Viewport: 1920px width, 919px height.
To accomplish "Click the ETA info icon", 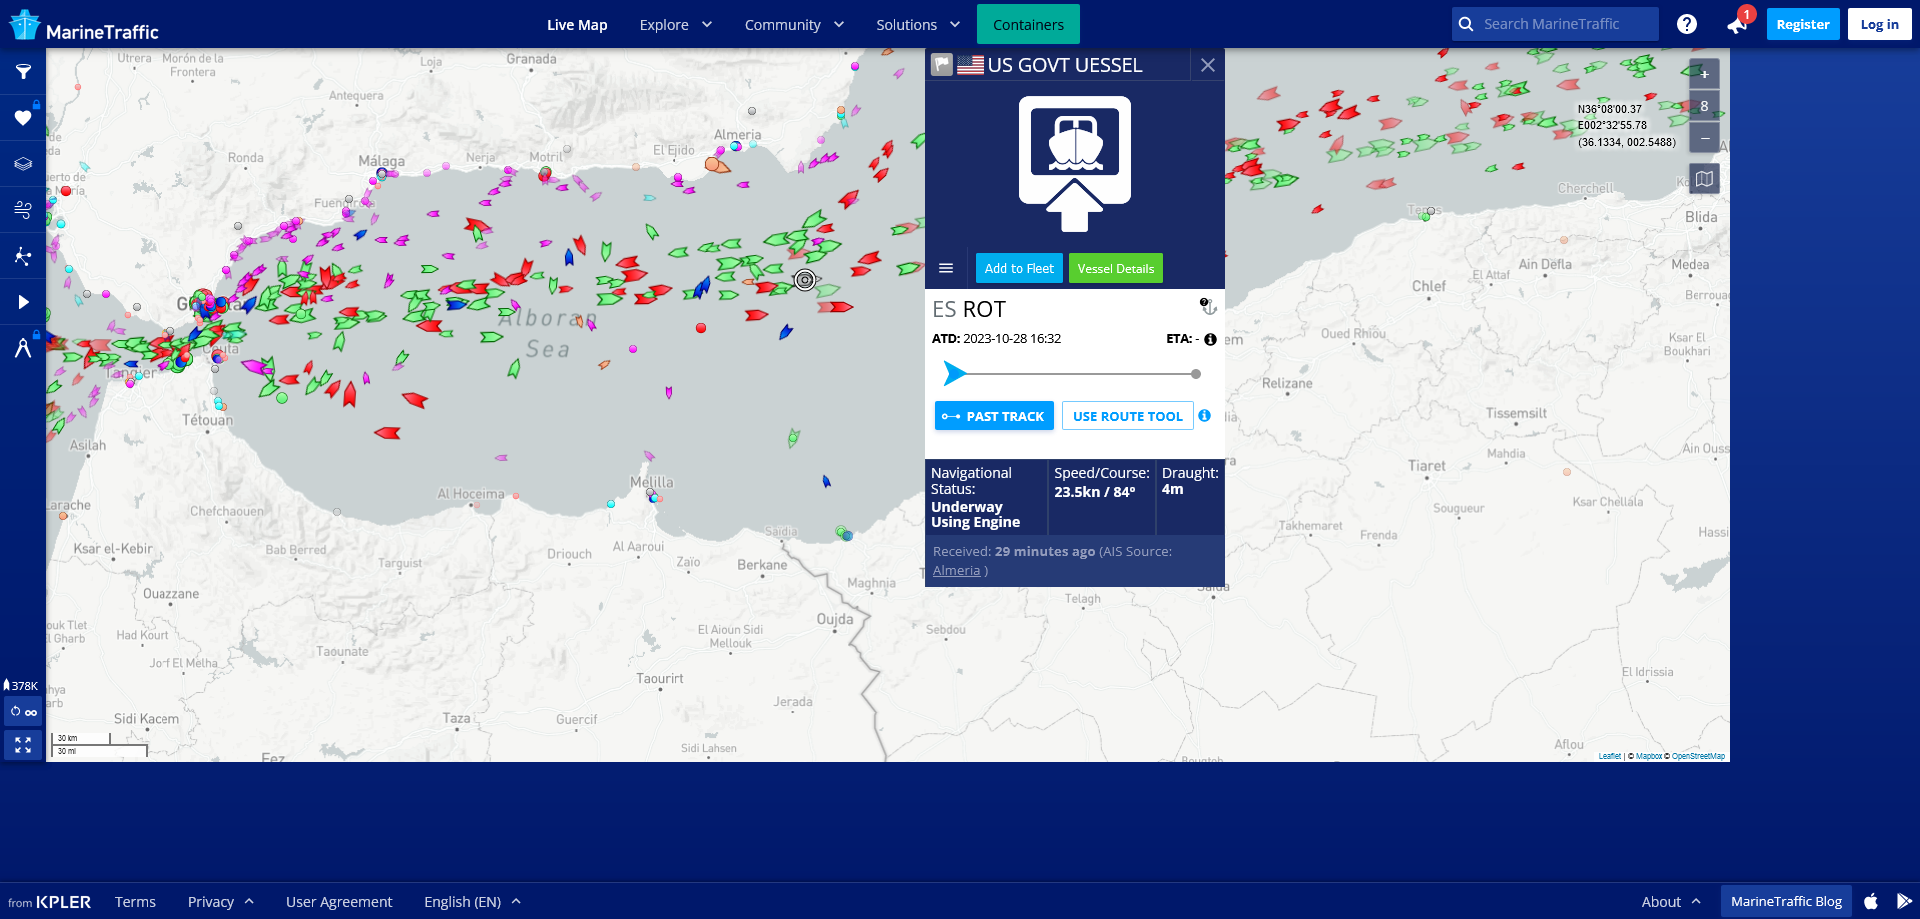I will [1210, 339].
